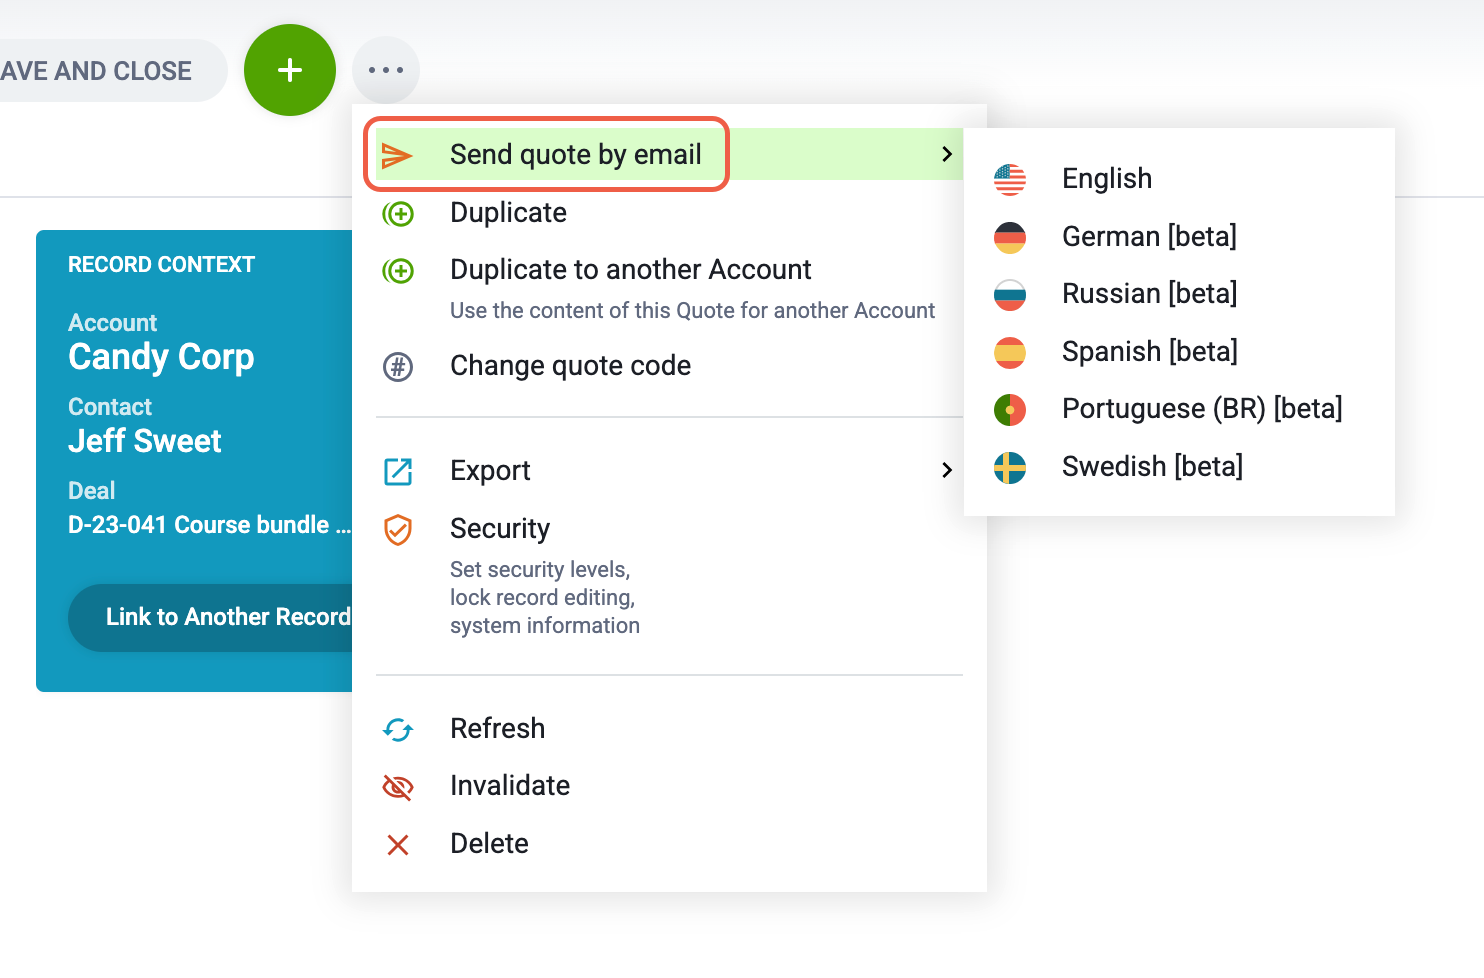Click the crossed-eye Invalidate icon
The image size is (1484, 978).
[398, 787]
